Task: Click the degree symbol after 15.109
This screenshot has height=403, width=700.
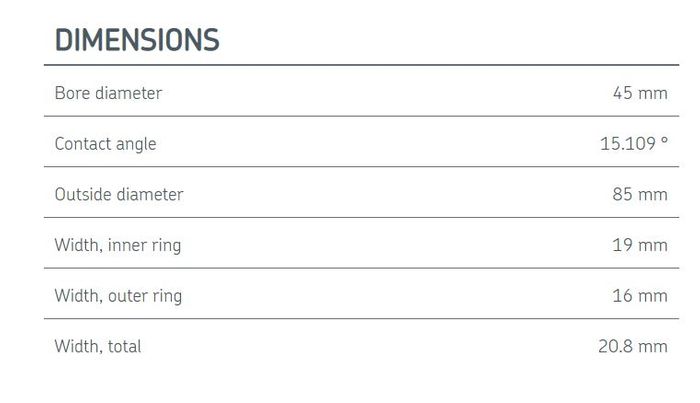Action: coord(664,141)
